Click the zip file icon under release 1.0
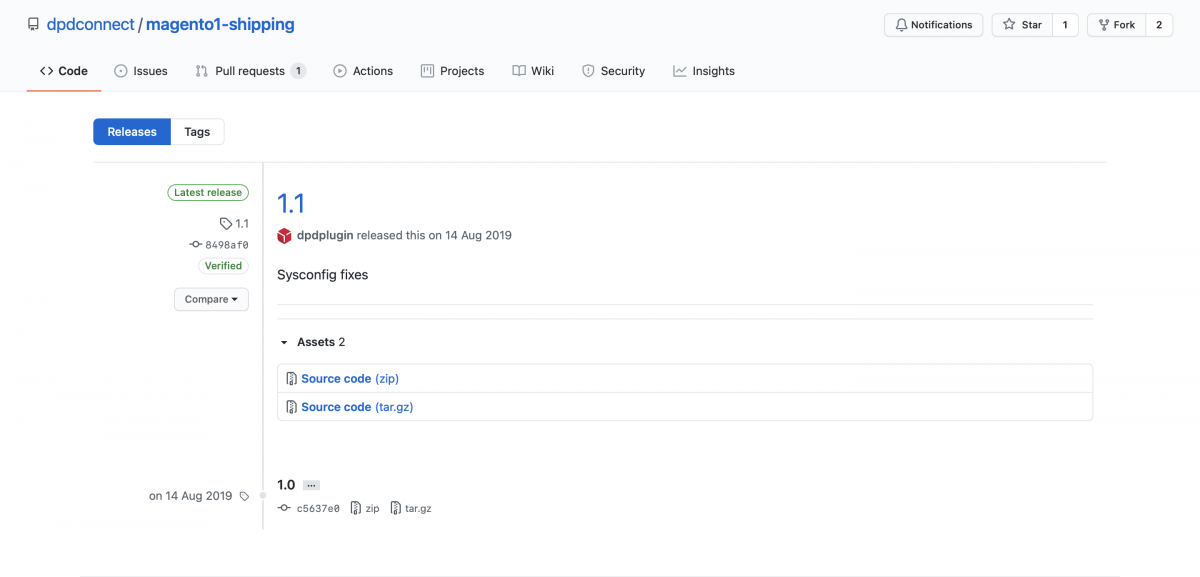The width and height of the screenshot is (1200, 577). (x=354, y=508)
